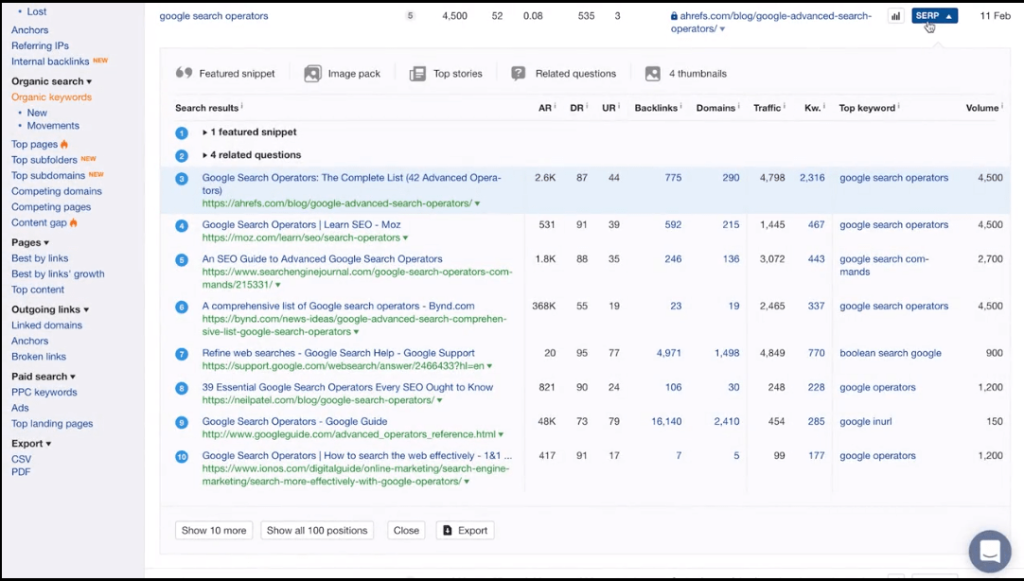
Task: Collapse the Export sidebar section
Action: [x=31, y=443]
